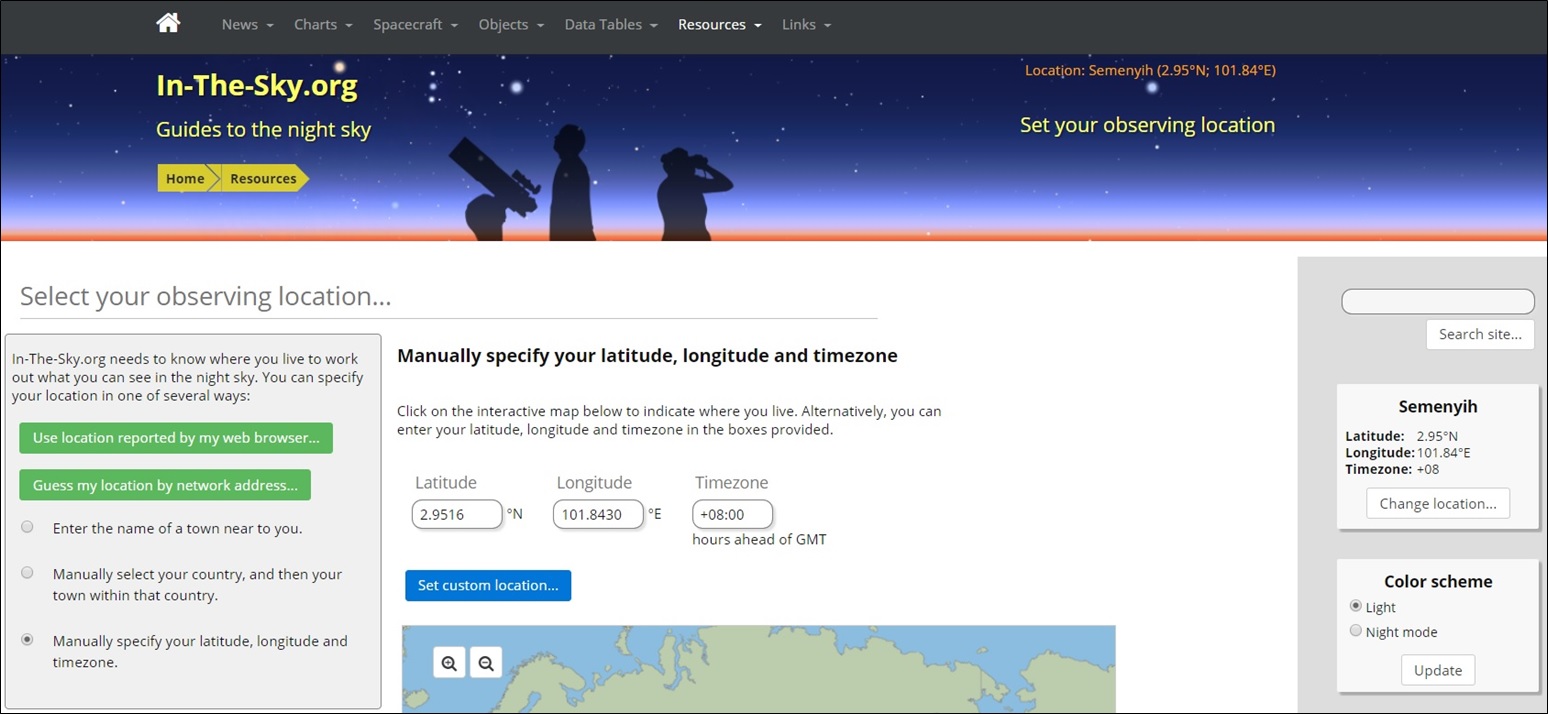Click the 'Set custom location...' button
1548x714 pixels.
(x=488, y=585)
